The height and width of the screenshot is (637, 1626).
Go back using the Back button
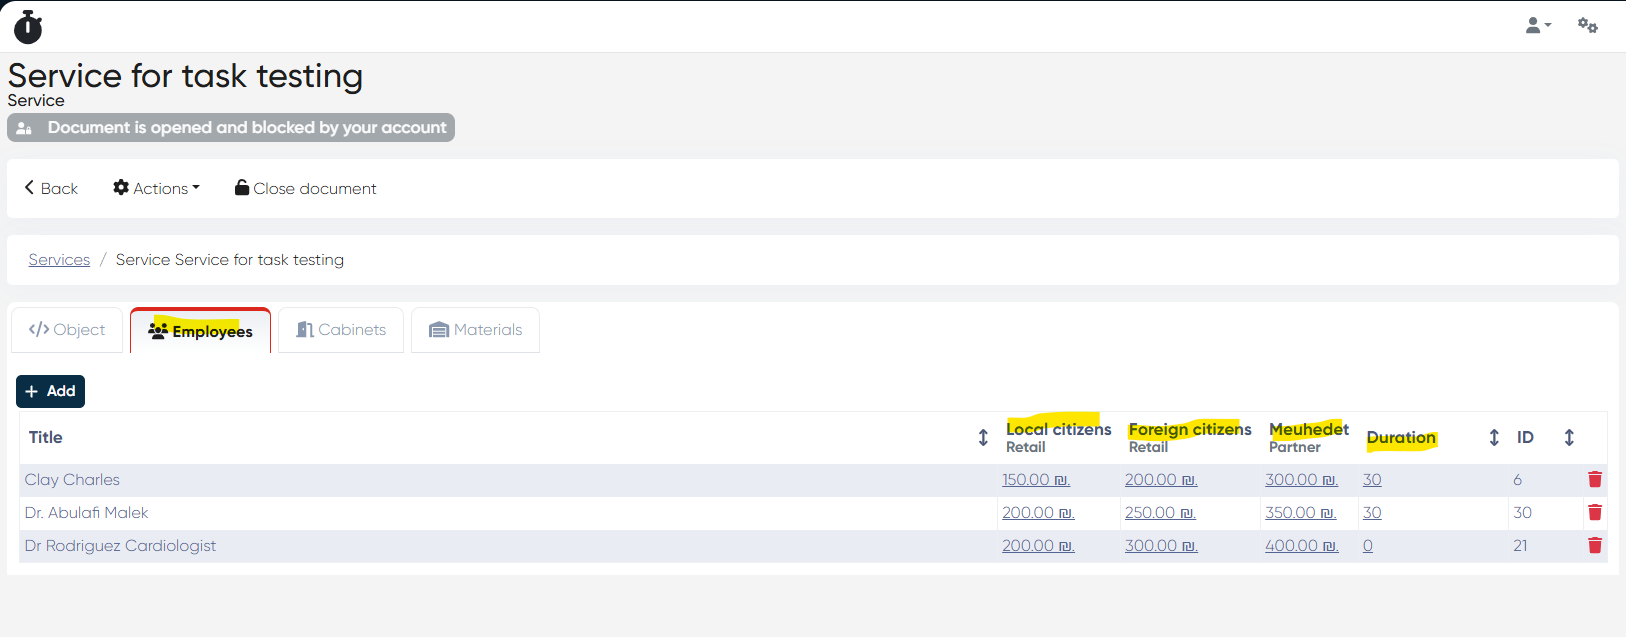(x=51, y=188)
